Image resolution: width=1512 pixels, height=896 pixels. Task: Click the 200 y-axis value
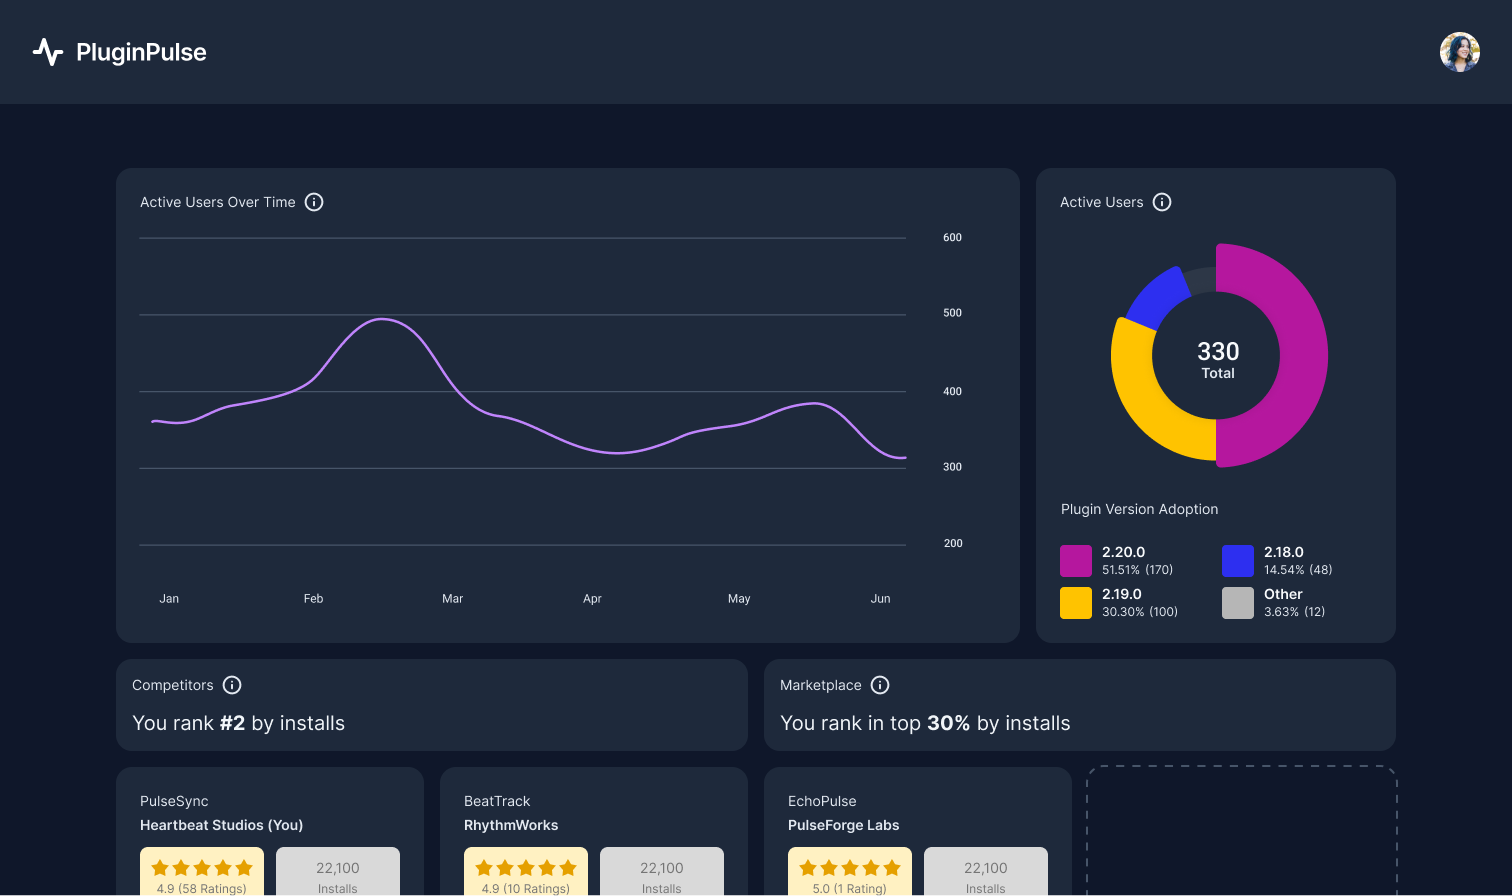click(x=952, y=543)
